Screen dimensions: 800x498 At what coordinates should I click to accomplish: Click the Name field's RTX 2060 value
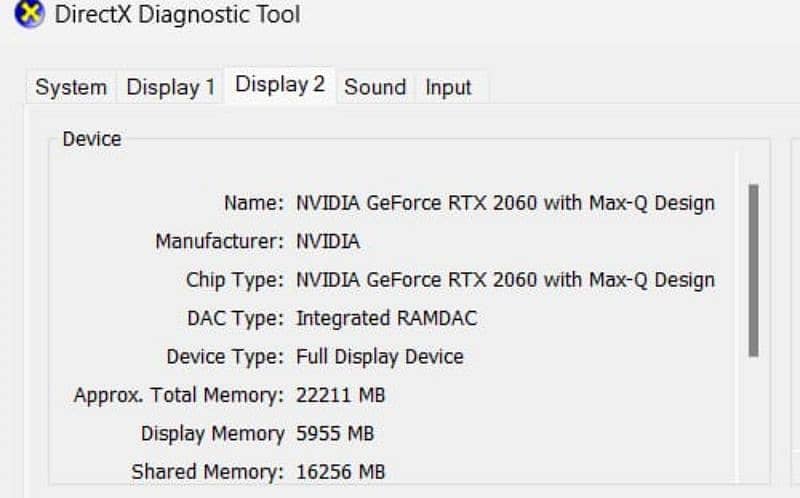click(x=505, y=203)
